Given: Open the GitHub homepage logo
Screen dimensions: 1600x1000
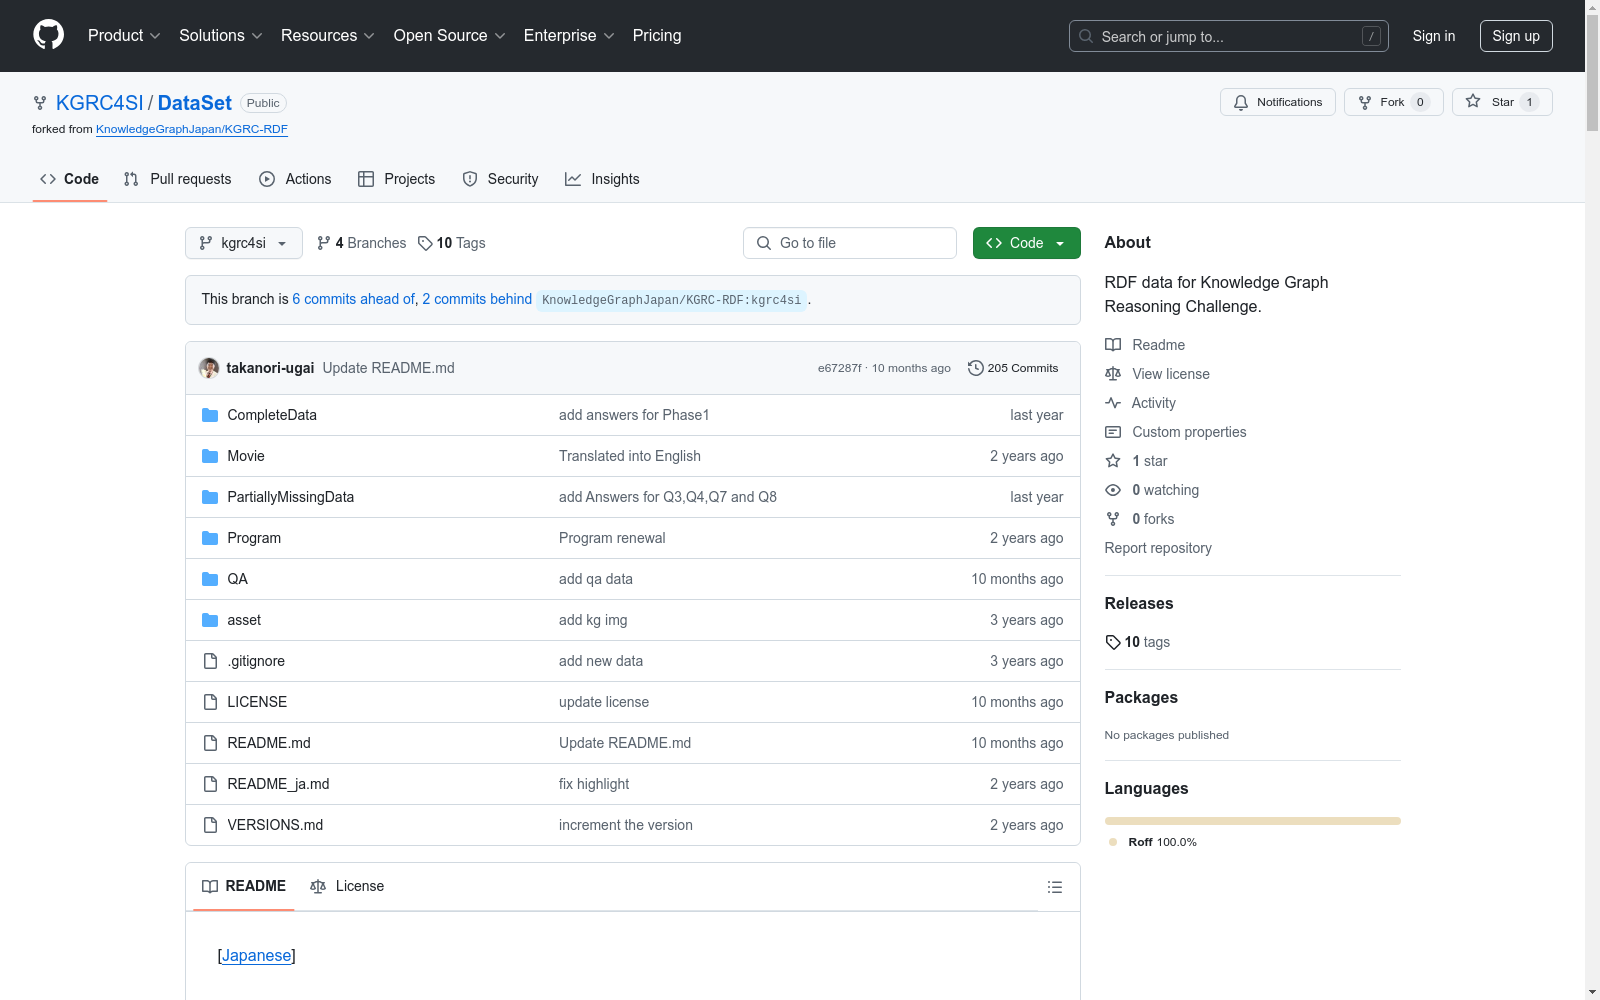Looking at the screenshot, I should pyautogui.click(x=48, y=35).
